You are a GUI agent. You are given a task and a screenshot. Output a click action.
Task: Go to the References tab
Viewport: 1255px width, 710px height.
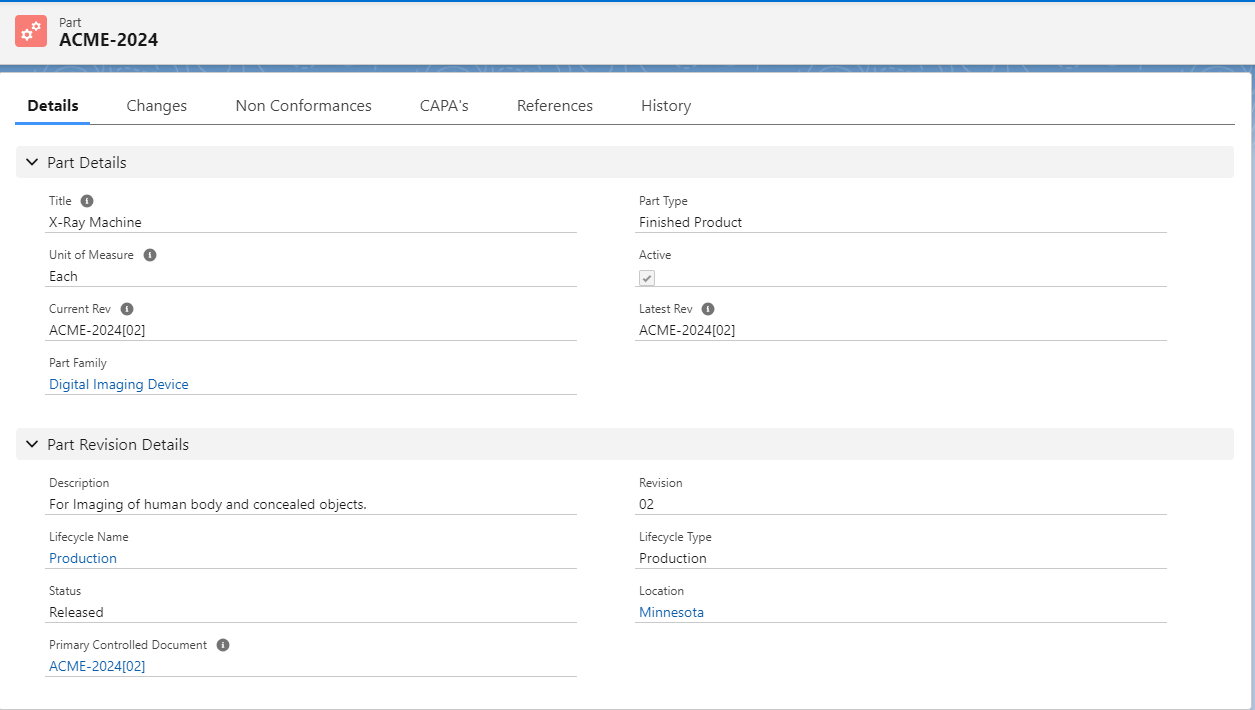coord(554,106)
